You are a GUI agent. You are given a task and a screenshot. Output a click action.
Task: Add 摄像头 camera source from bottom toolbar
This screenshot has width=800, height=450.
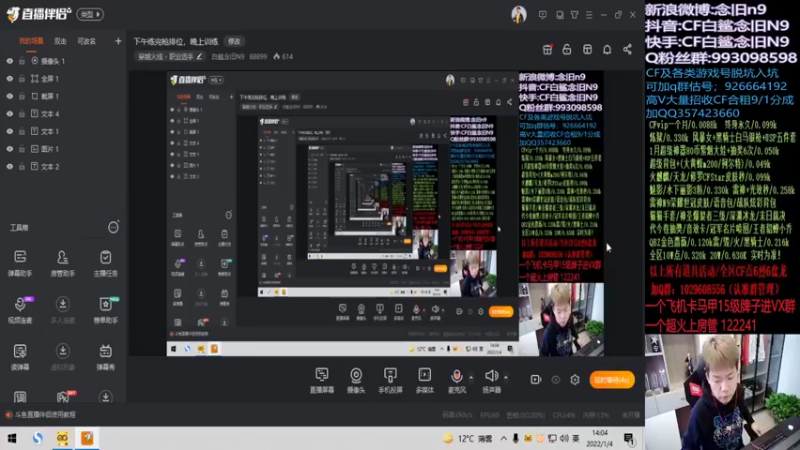356,381
